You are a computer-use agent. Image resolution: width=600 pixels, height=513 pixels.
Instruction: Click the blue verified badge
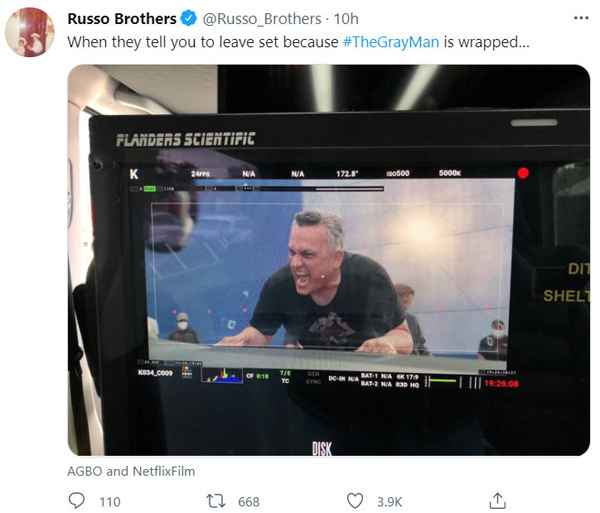[189, 18]
